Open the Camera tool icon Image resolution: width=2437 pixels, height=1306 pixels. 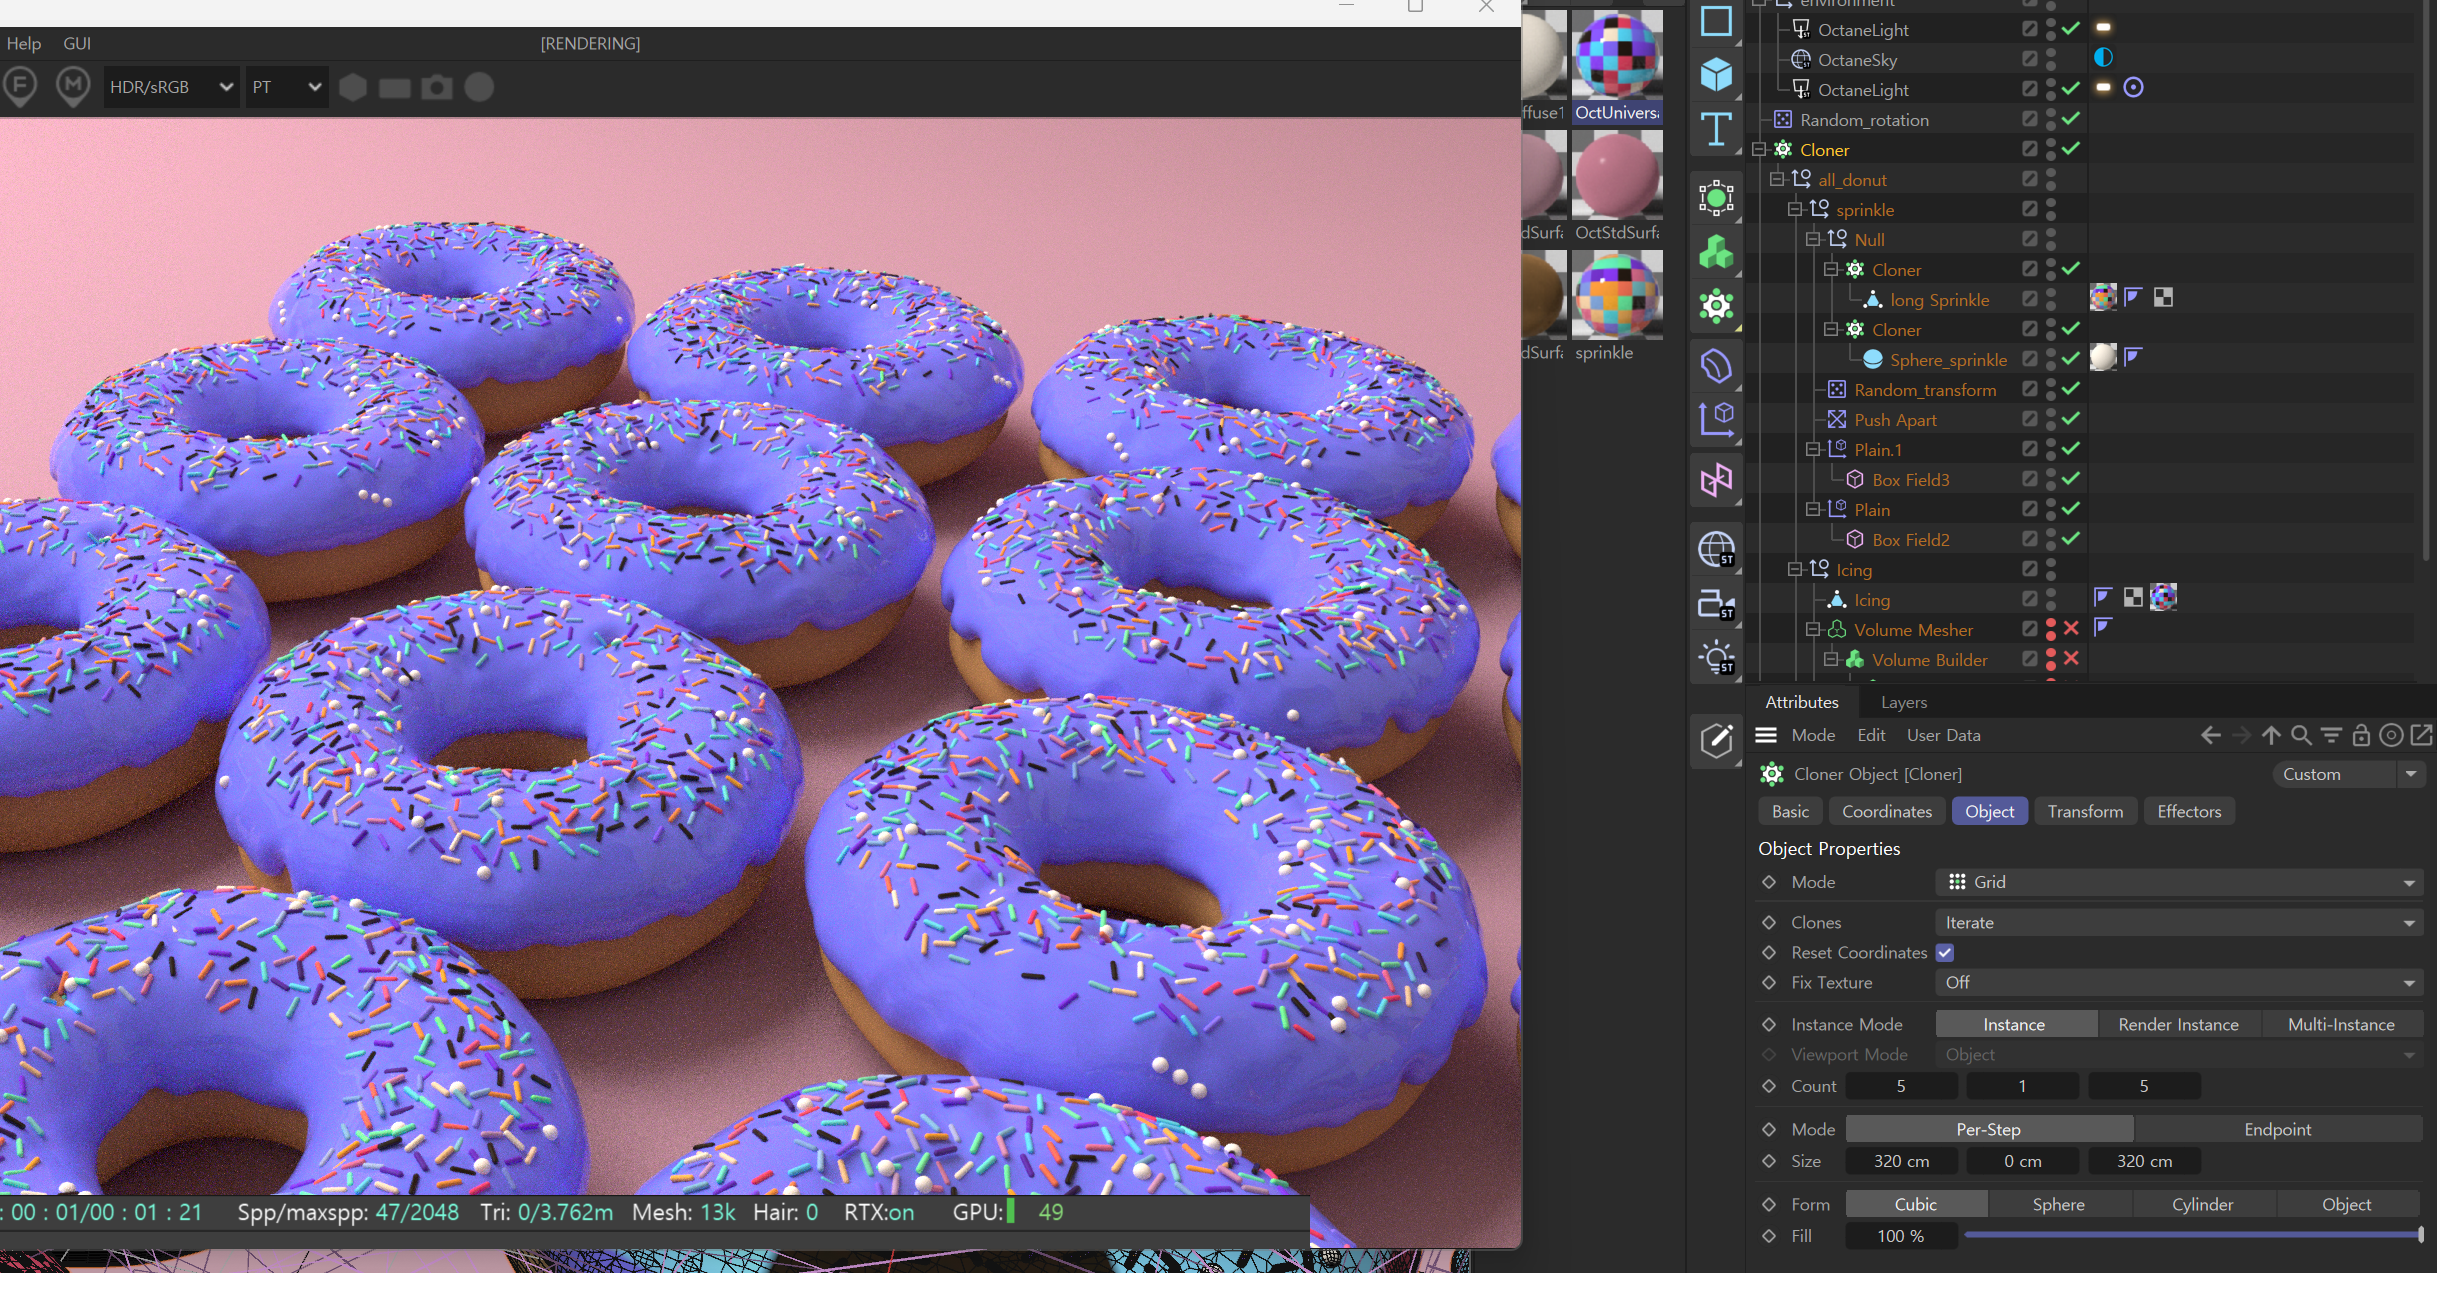pyautogui.click(x=1716, y=604)
